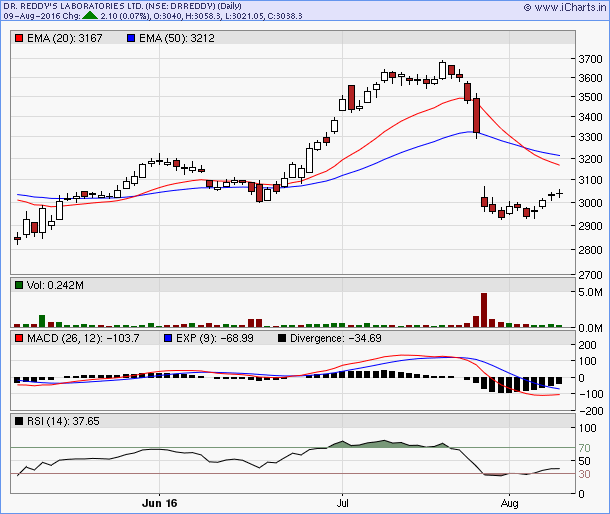
Task: Click the 'Jun 16' x-axis label
Action: (160, 503)
